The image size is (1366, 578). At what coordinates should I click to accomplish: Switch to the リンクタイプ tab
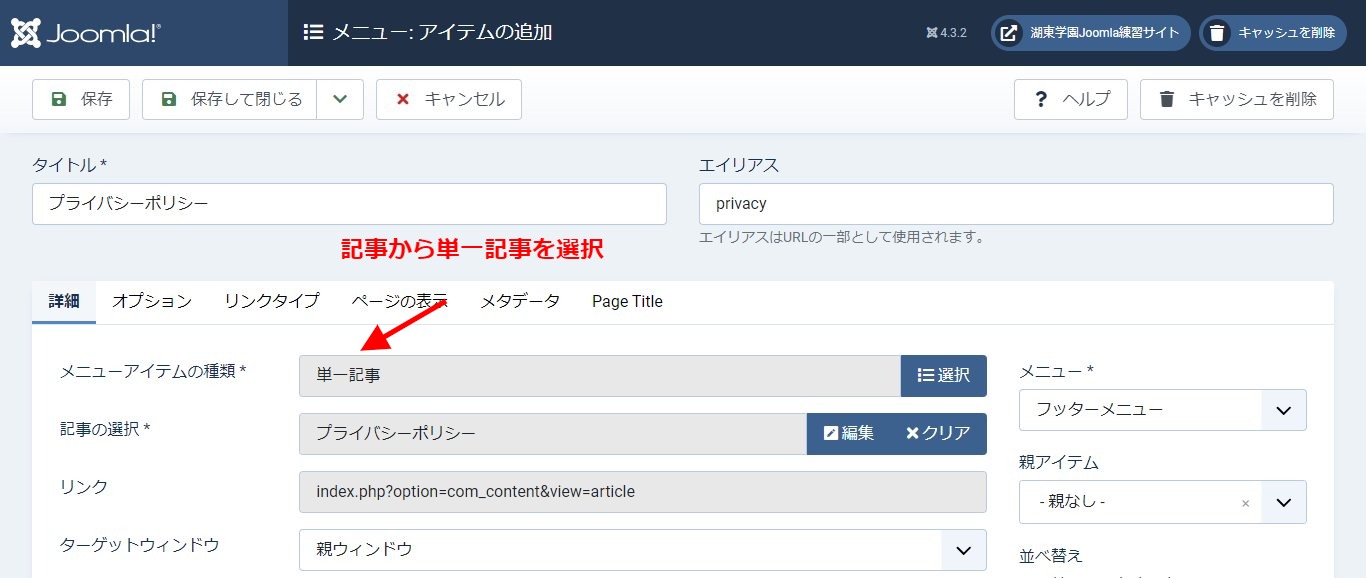pyautogui.click(x=272, y=301)
